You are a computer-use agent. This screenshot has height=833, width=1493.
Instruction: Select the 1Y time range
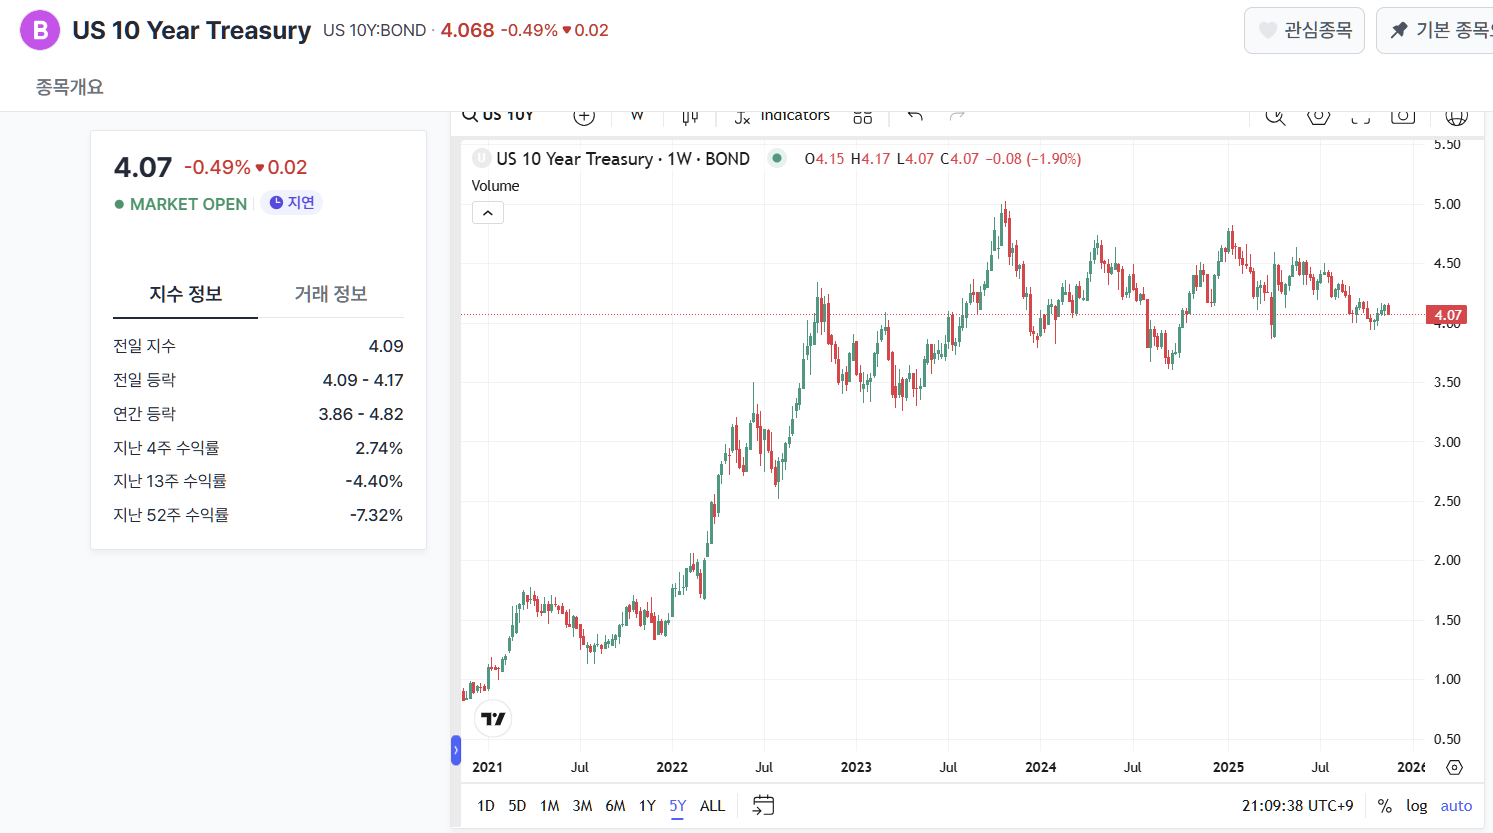[647, 806]
